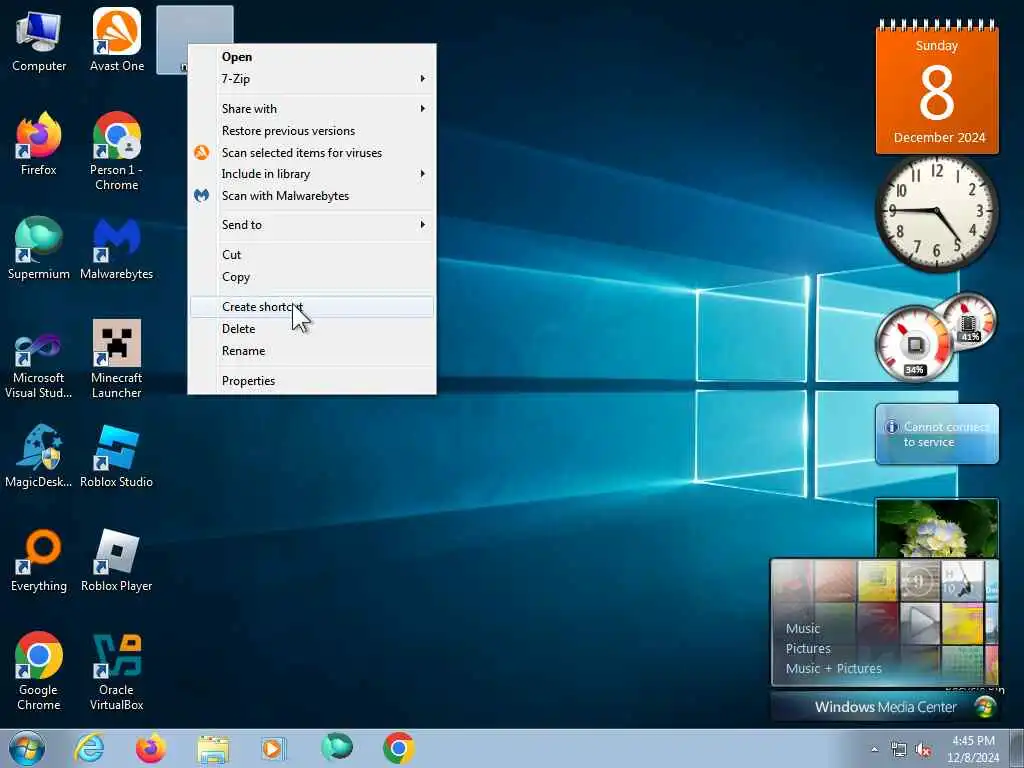Show hidden system tray icons

[x=874, y=750]
